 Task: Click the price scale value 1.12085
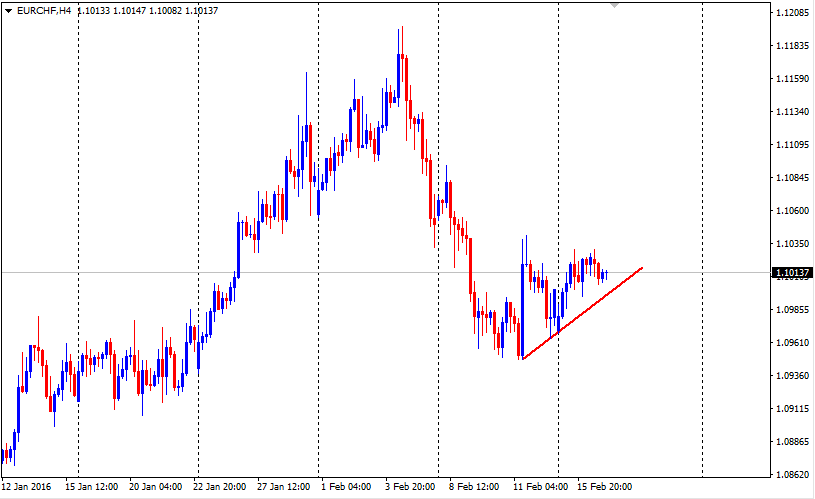792,13
